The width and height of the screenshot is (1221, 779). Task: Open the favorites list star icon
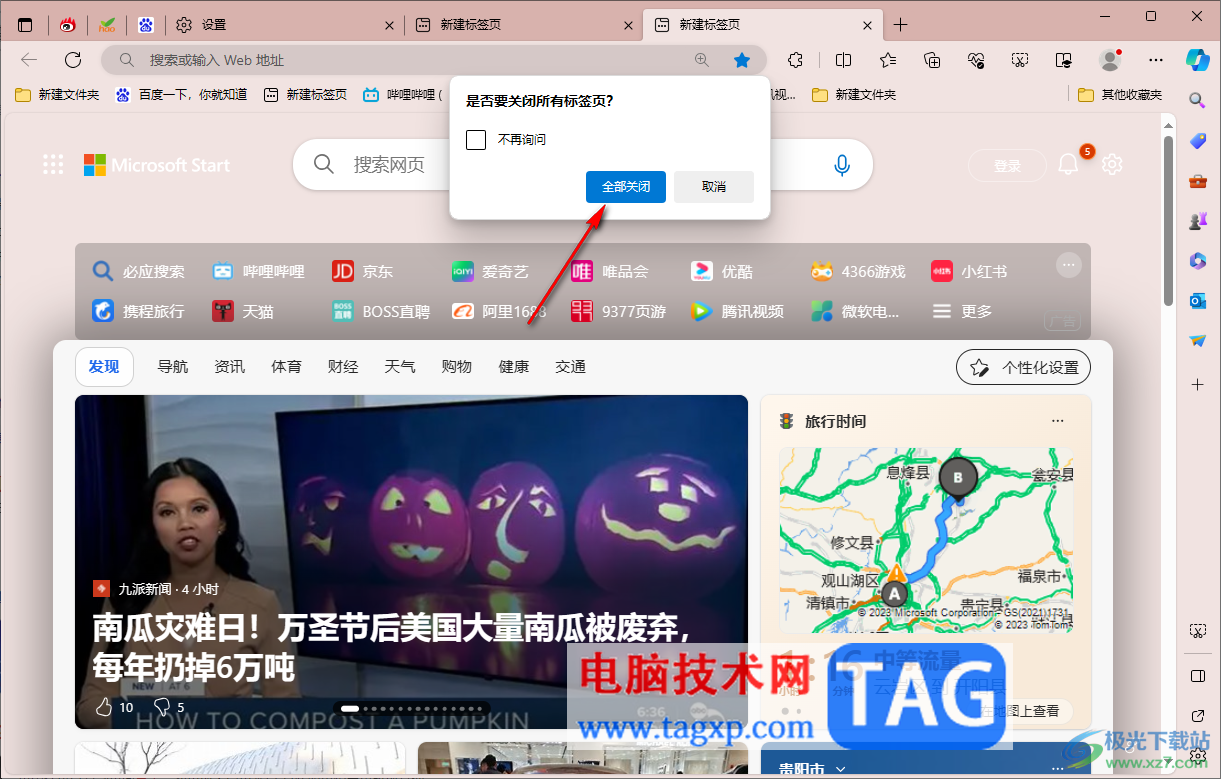(888, 60)
